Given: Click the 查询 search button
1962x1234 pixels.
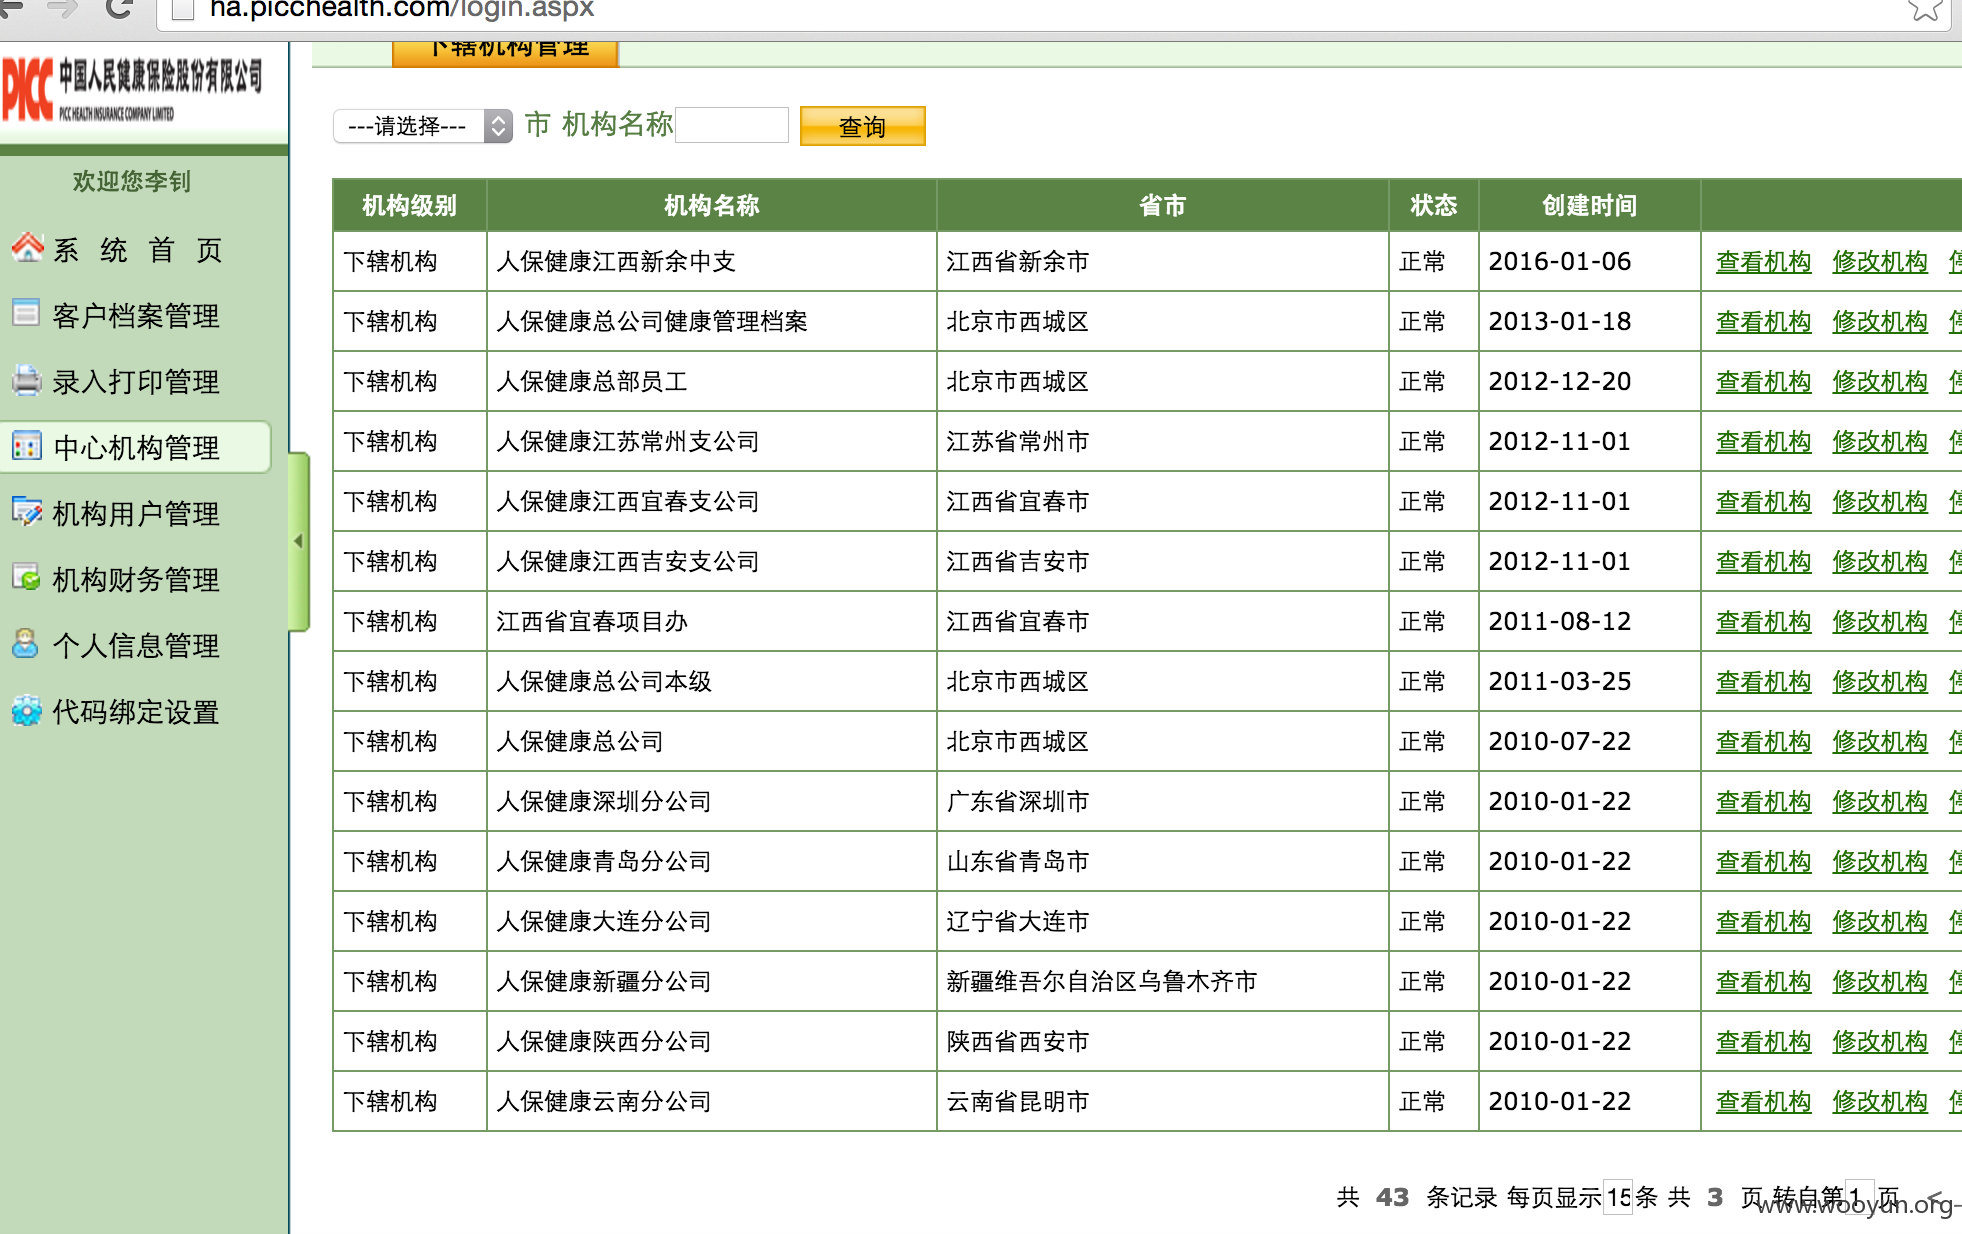Looking at the screenshot, I should click(862, 126).
